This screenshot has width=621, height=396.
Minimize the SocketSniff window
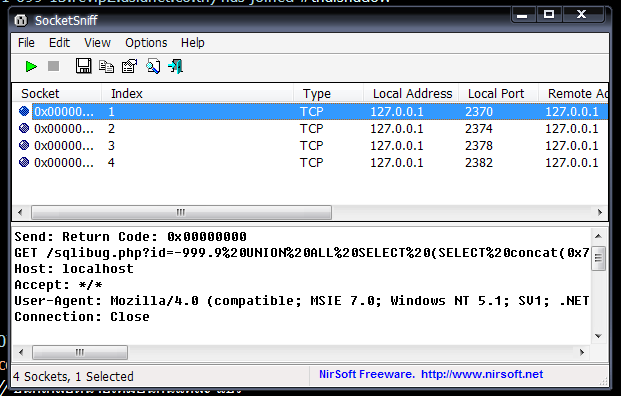click(x=522, y=15)
